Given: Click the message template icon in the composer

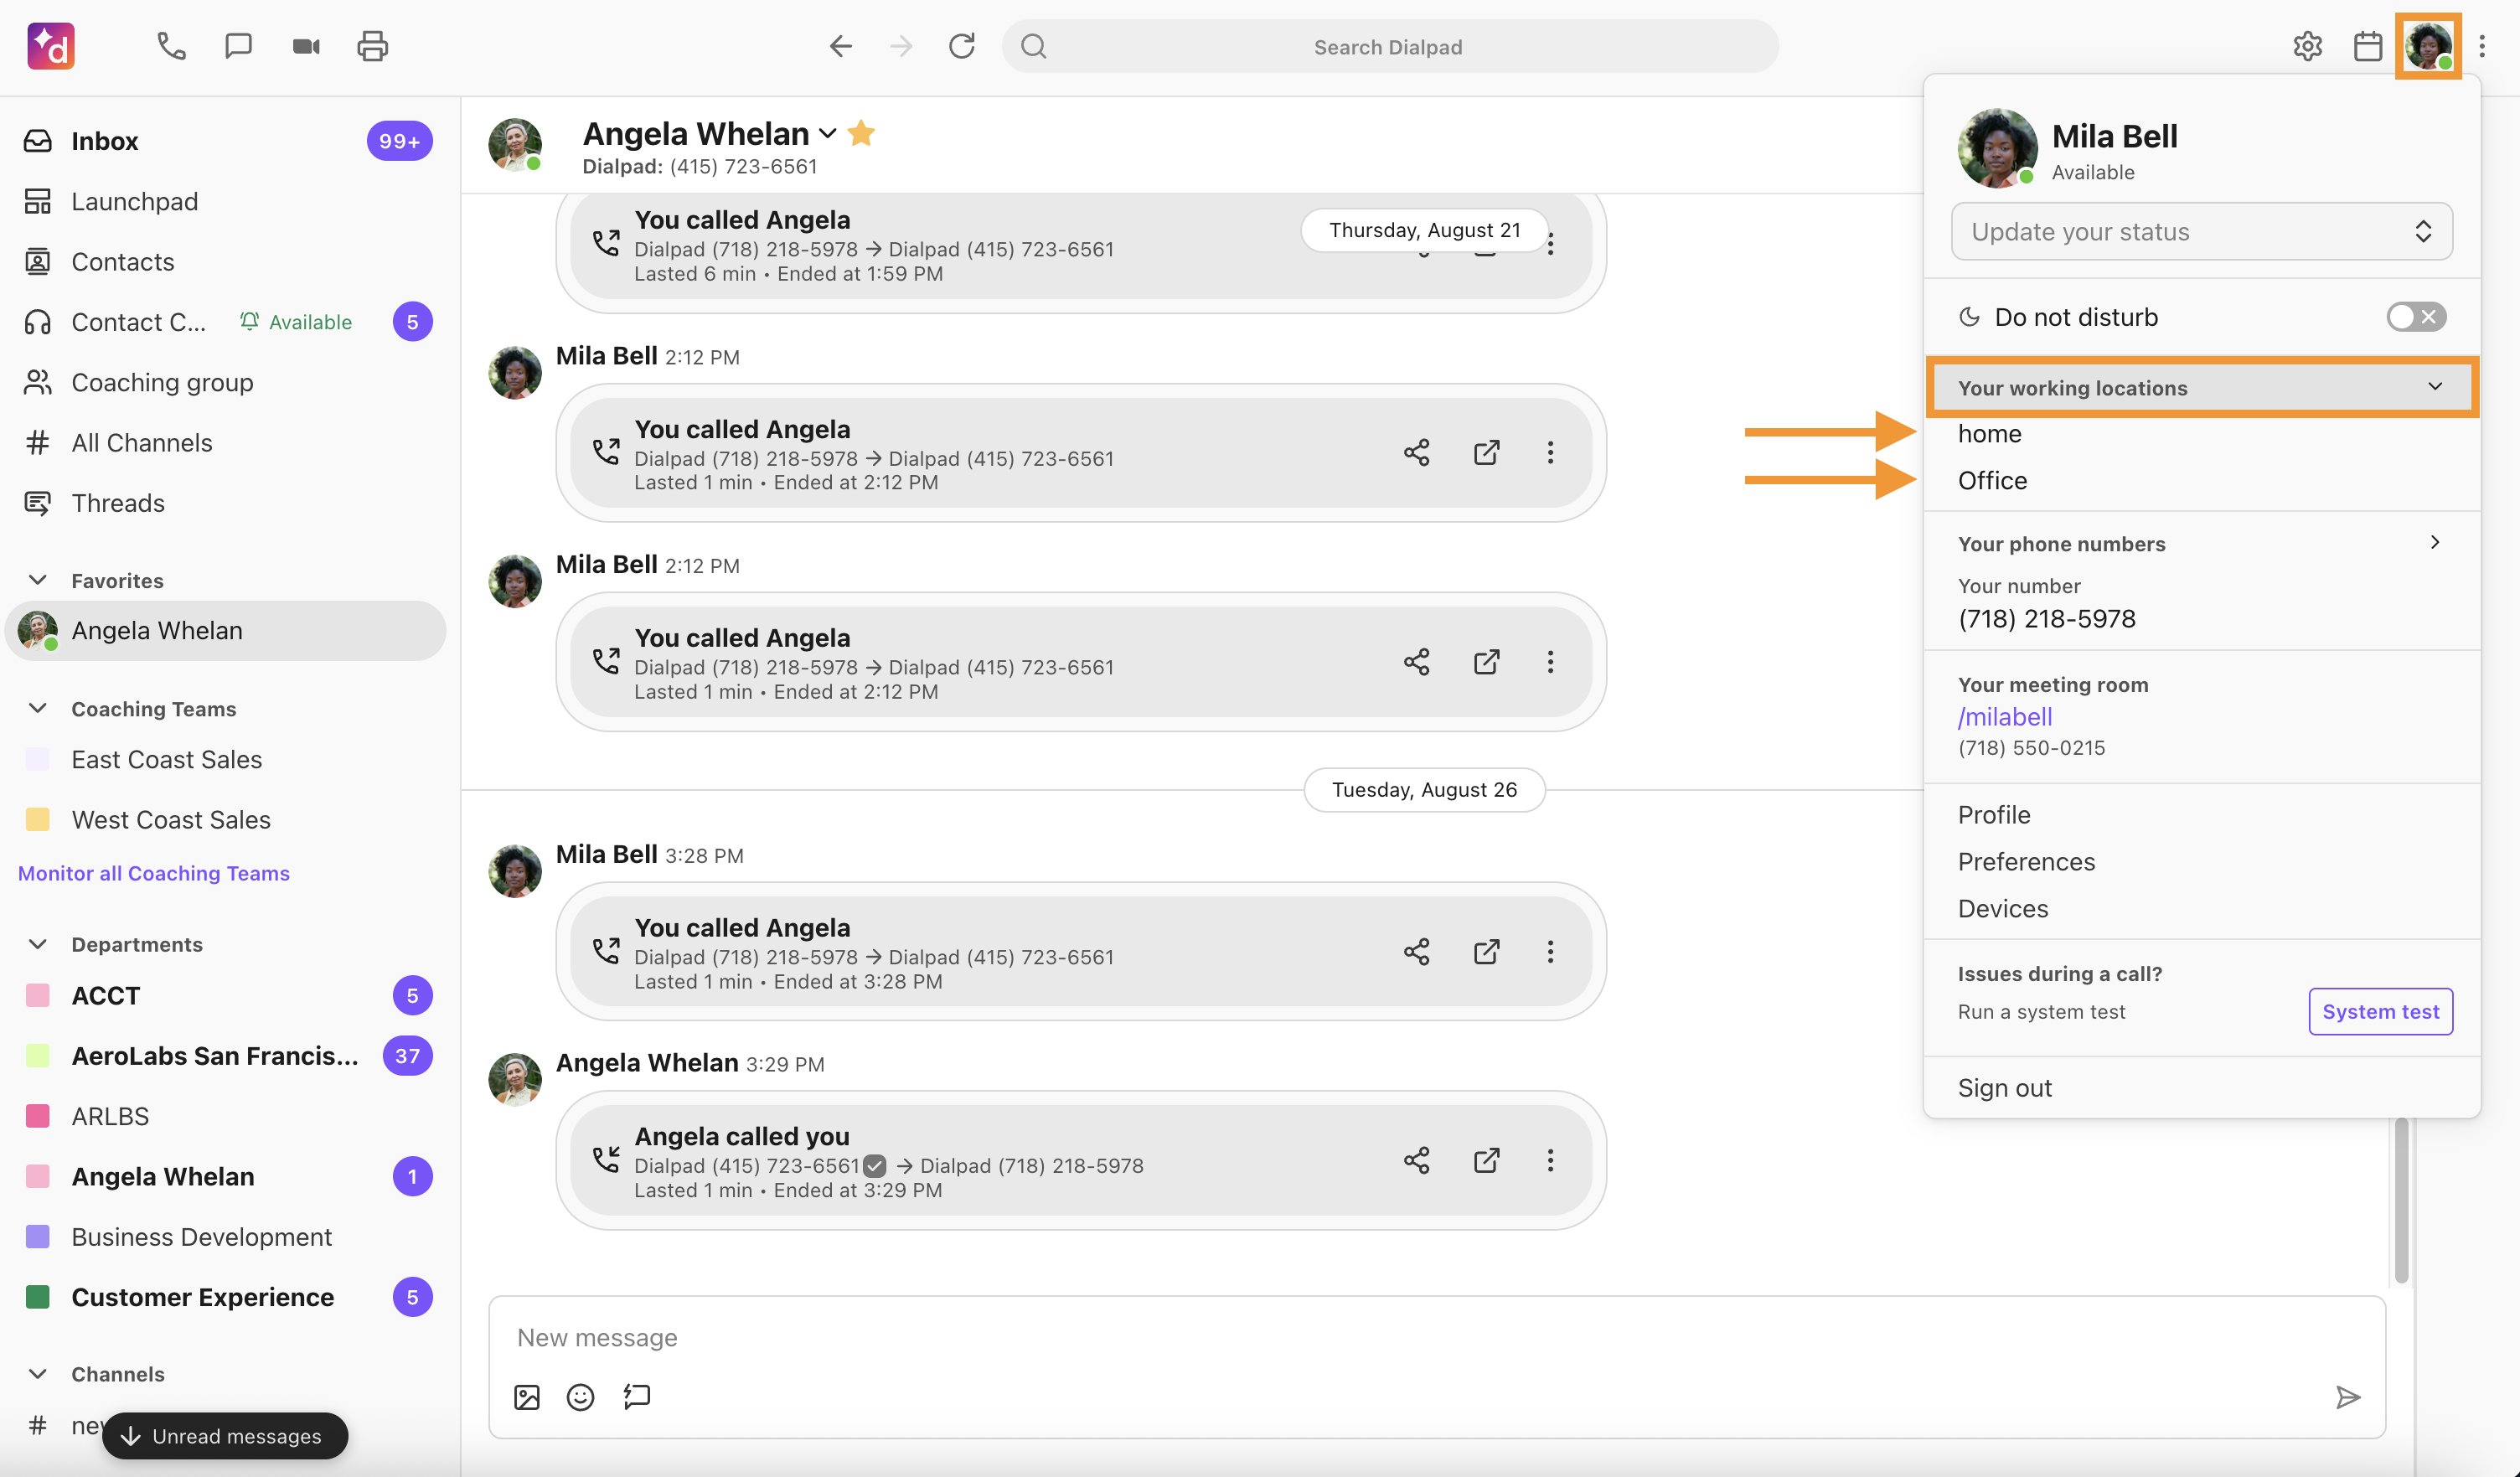Looking at the screenshot, I should tap(637, 1396).
